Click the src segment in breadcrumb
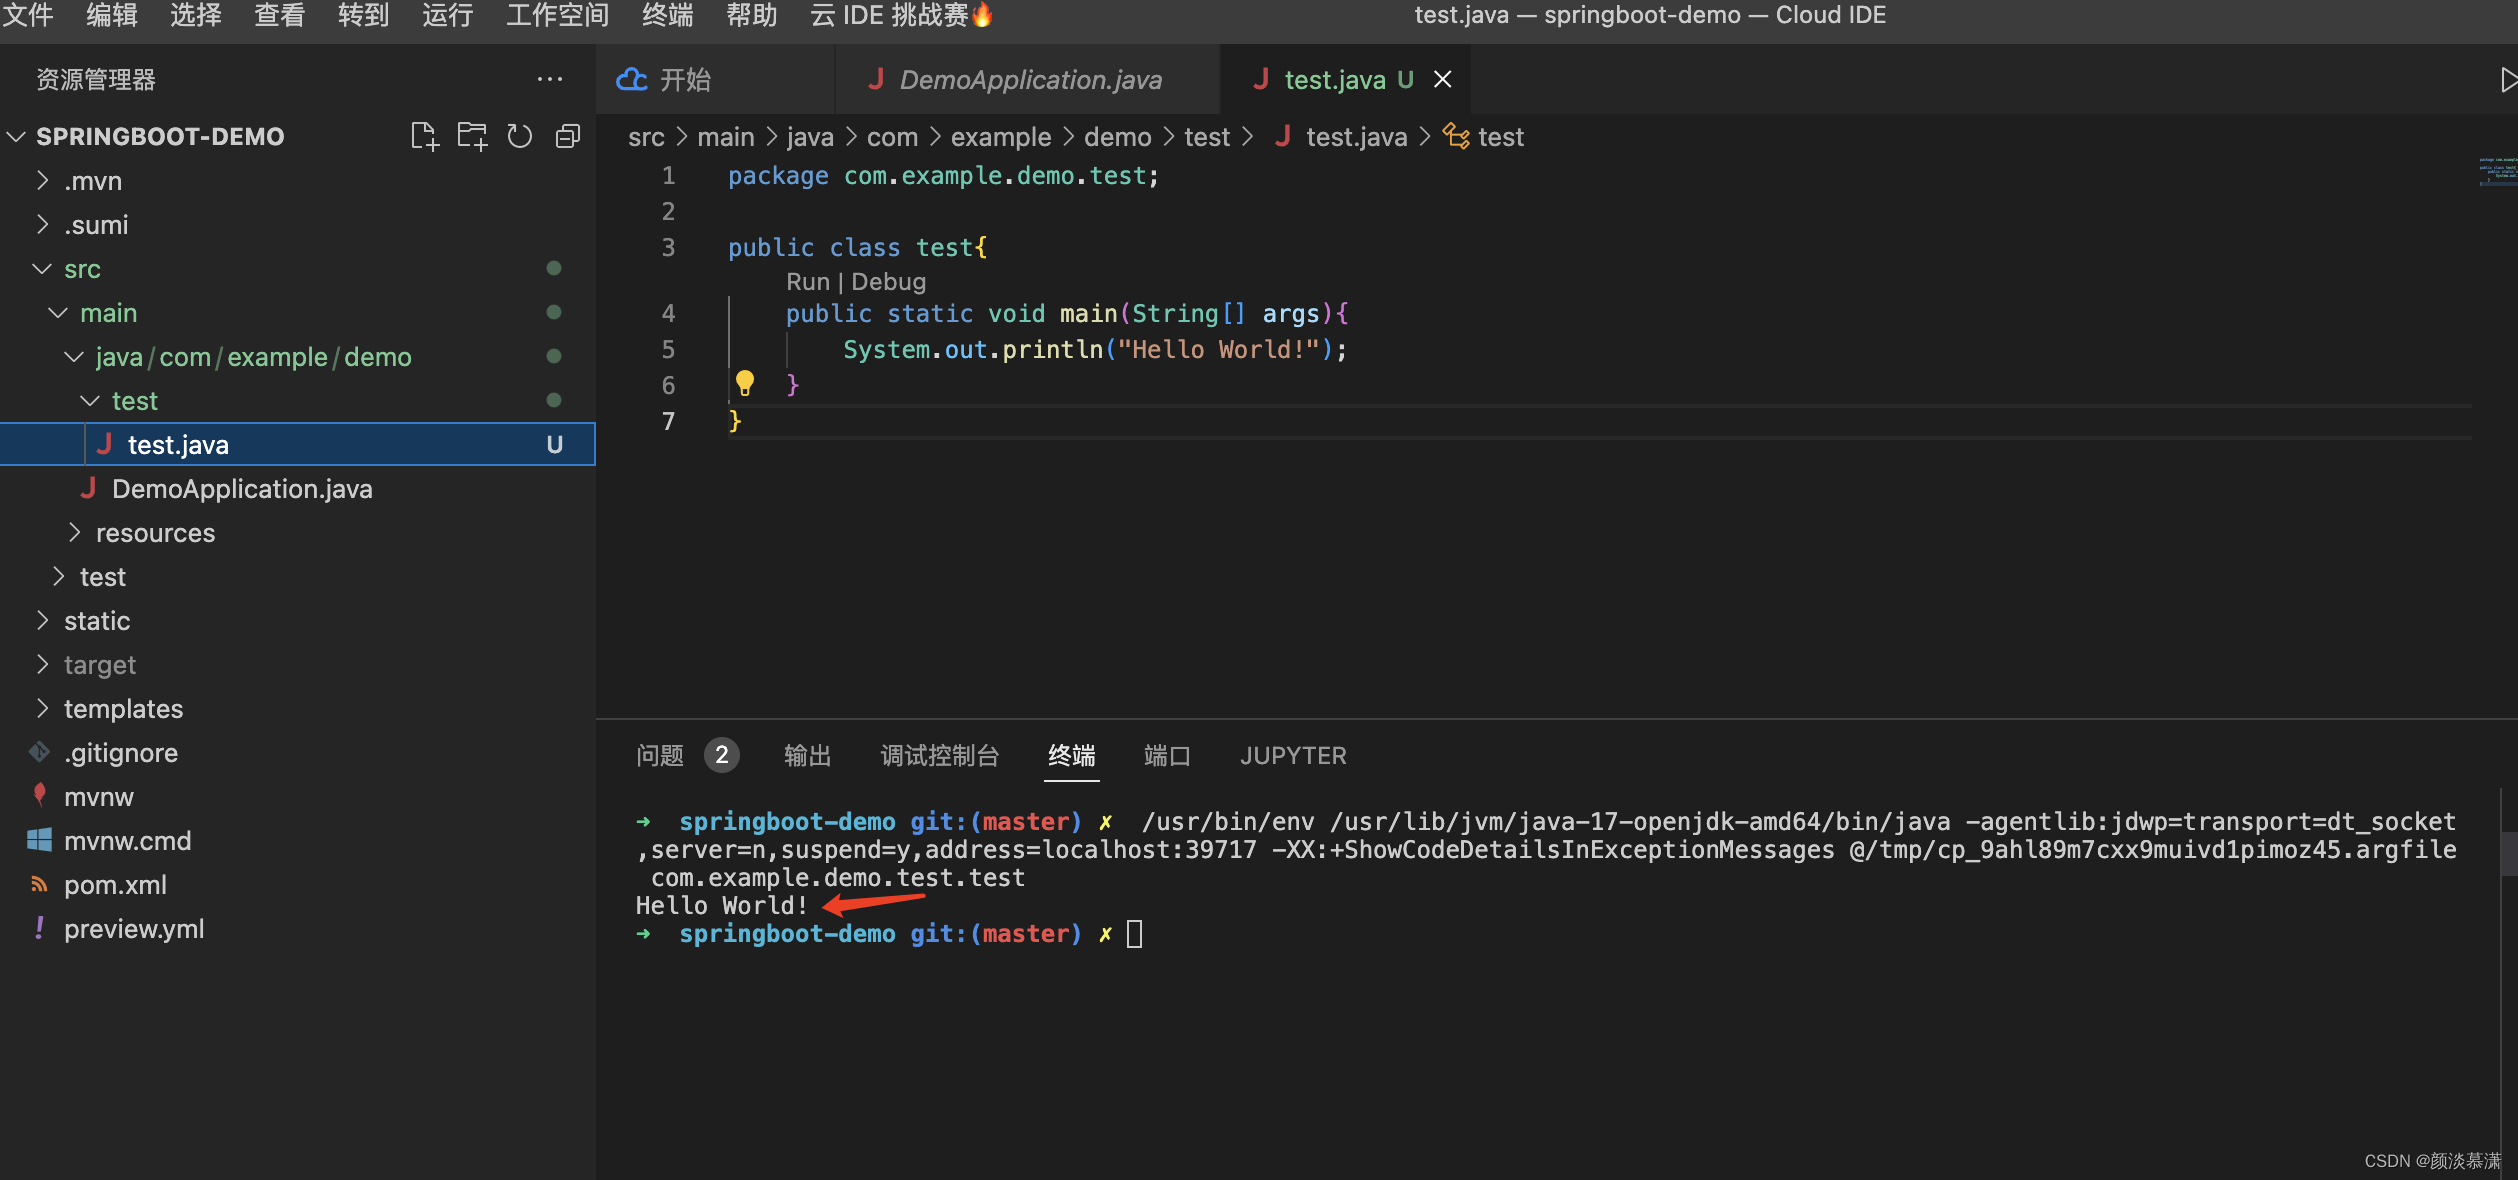The width and height of the screenshot is (2518, 1180). pyautogui.click(x=646, y=136)
